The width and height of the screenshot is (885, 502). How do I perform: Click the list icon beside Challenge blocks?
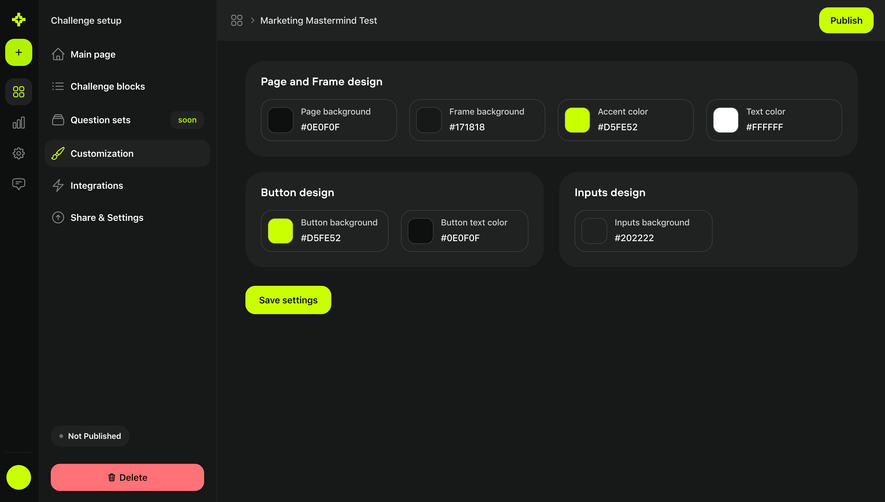point(58,86)
